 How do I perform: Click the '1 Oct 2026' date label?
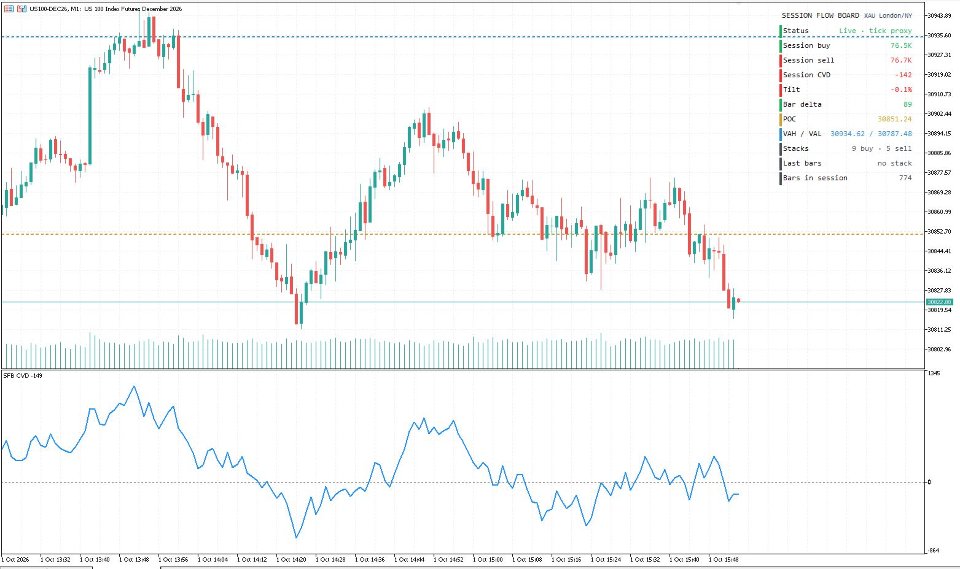point(15,559)
